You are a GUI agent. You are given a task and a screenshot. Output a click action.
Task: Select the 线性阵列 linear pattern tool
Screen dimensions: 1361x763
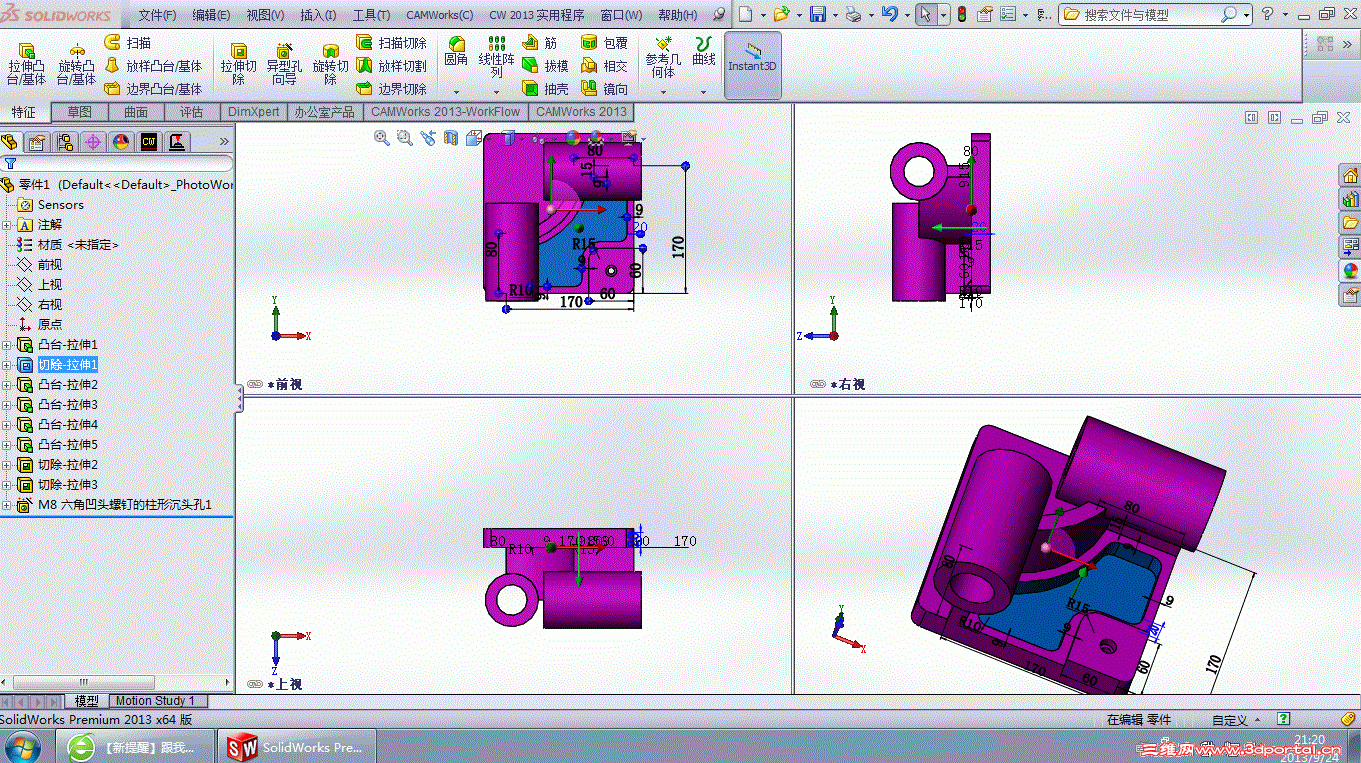496,57
